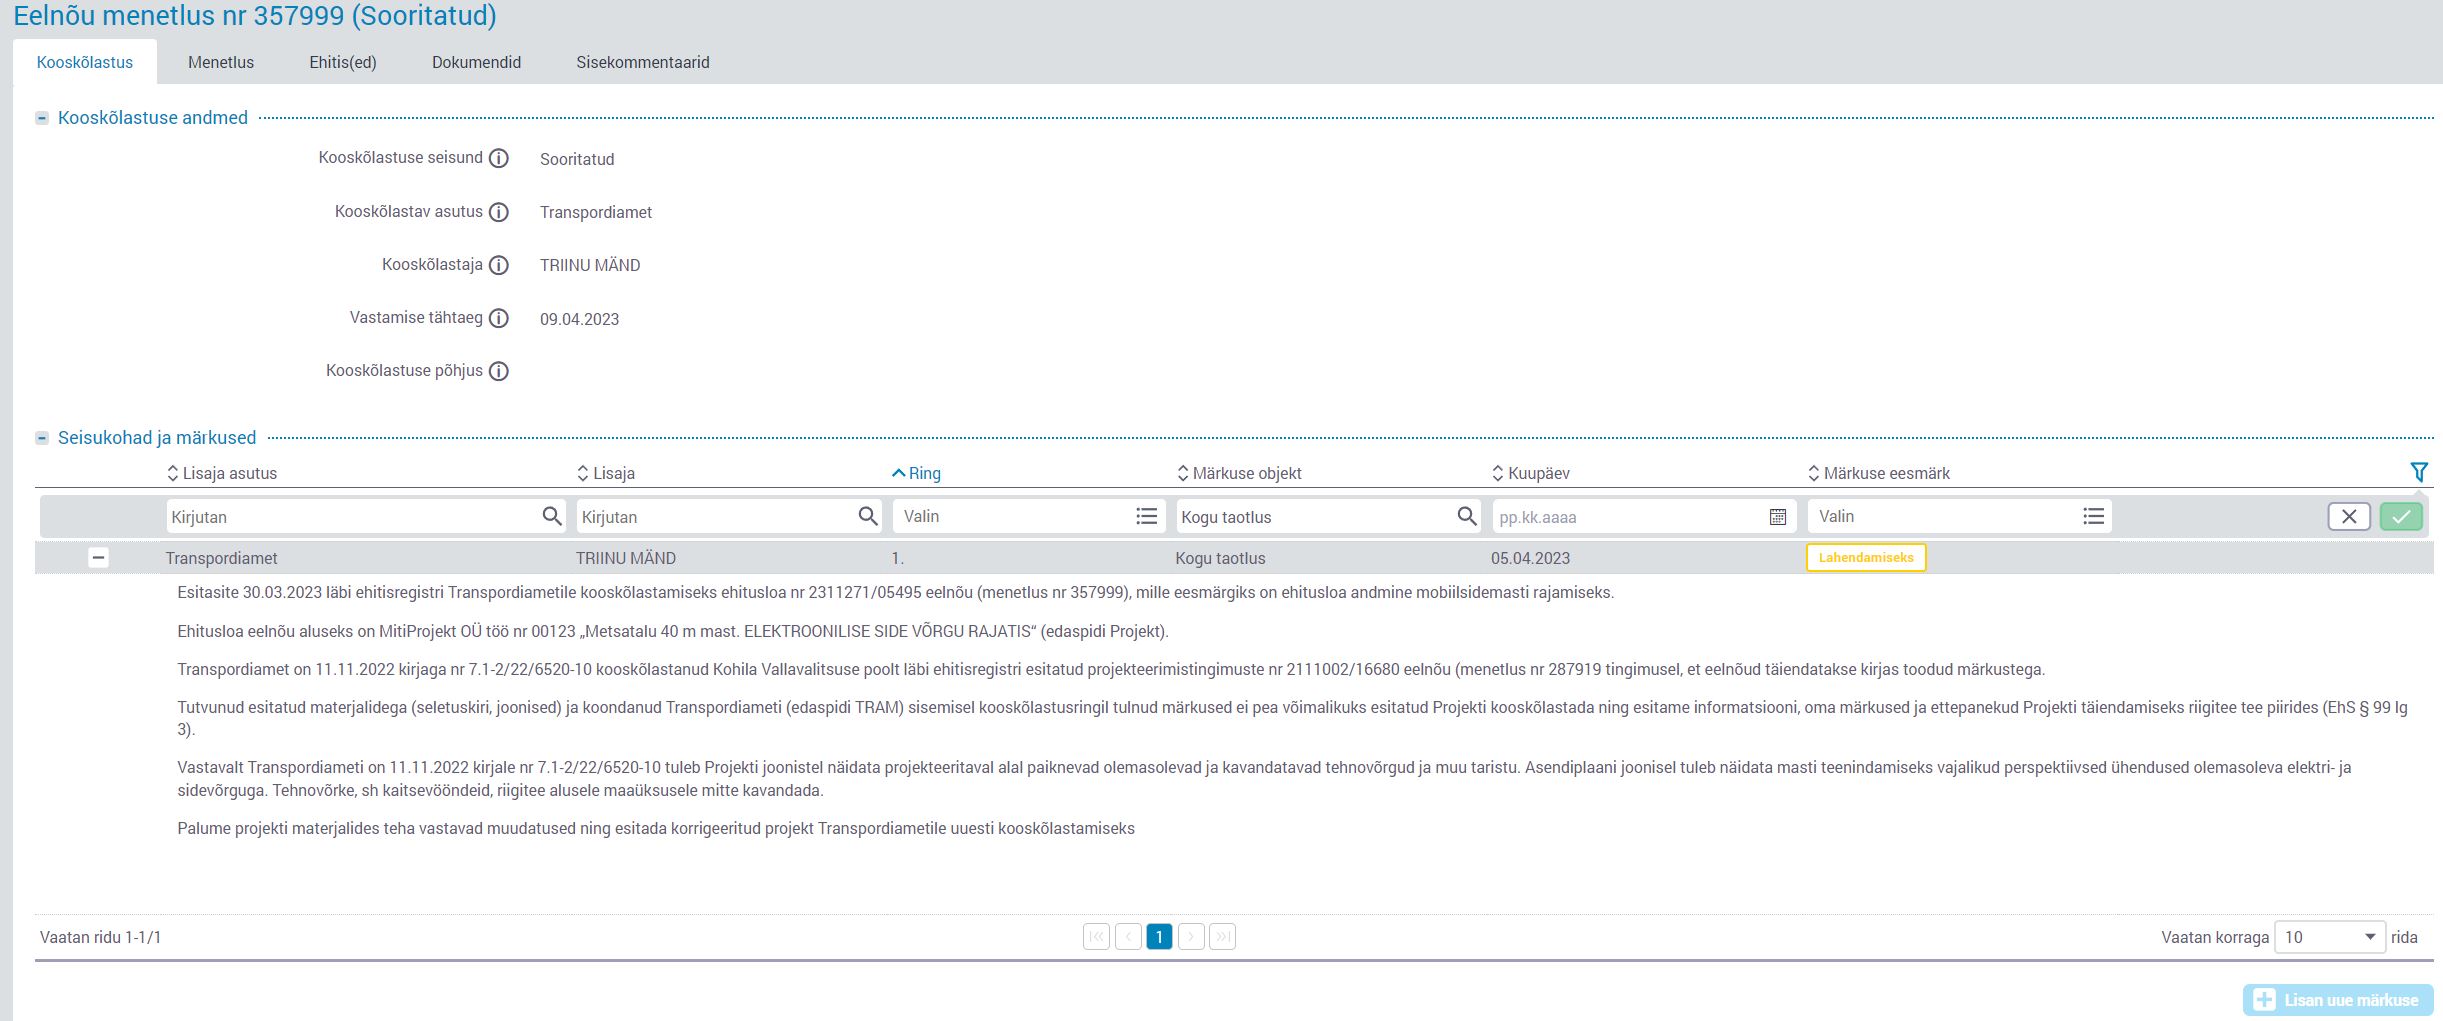This screenshot has height=1021, width=2443.
Task: Click search icon in Lisaja asutus filter
Action: (551, 516)
